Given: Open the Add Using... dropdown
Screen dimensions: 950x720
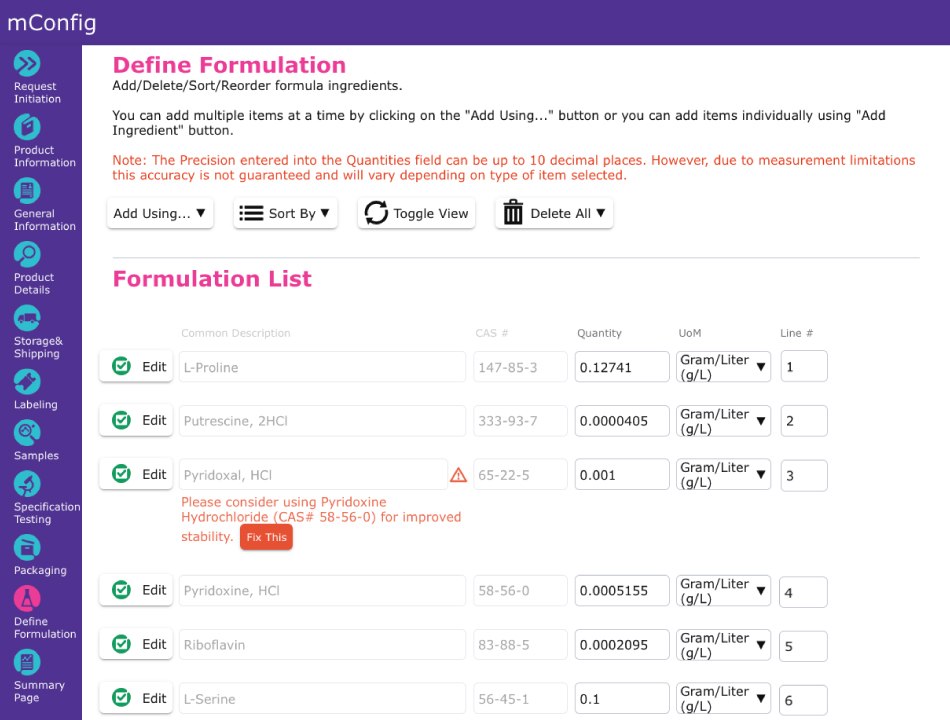Looking at the screenshot, I should 159,213.
